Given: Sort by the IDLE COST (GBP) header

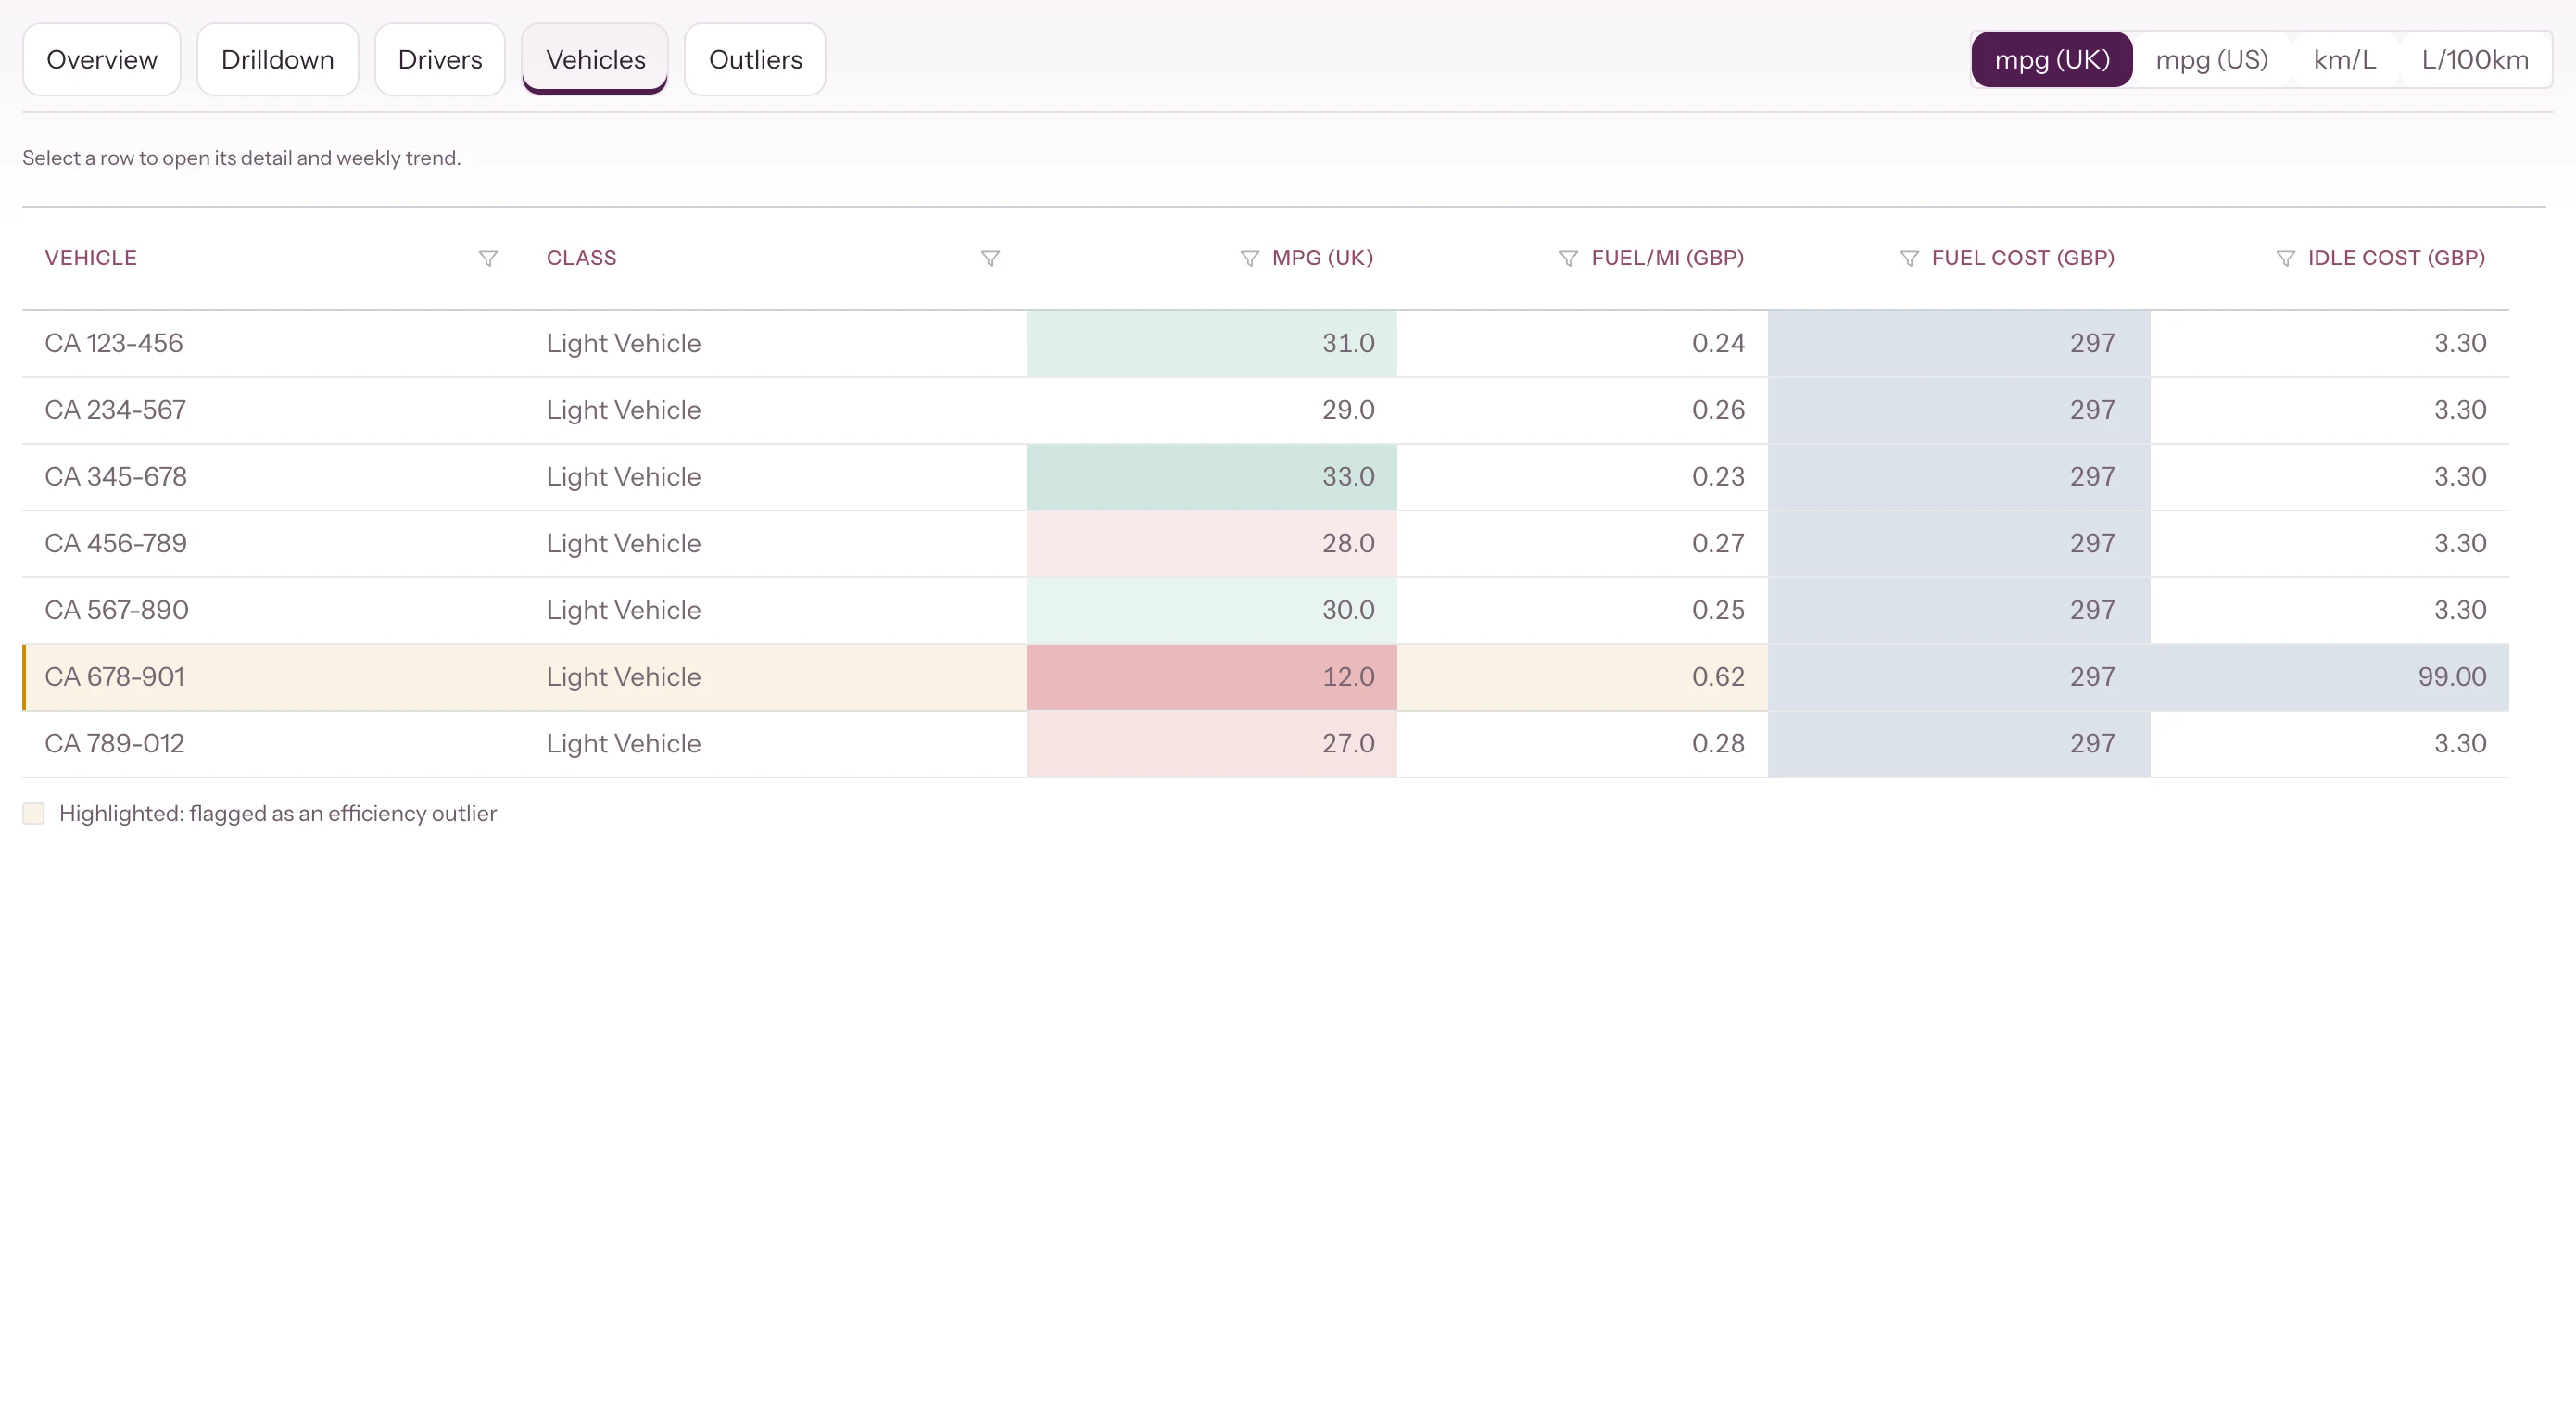Looking at the screenshot, I should click(x=2396, y=258).
